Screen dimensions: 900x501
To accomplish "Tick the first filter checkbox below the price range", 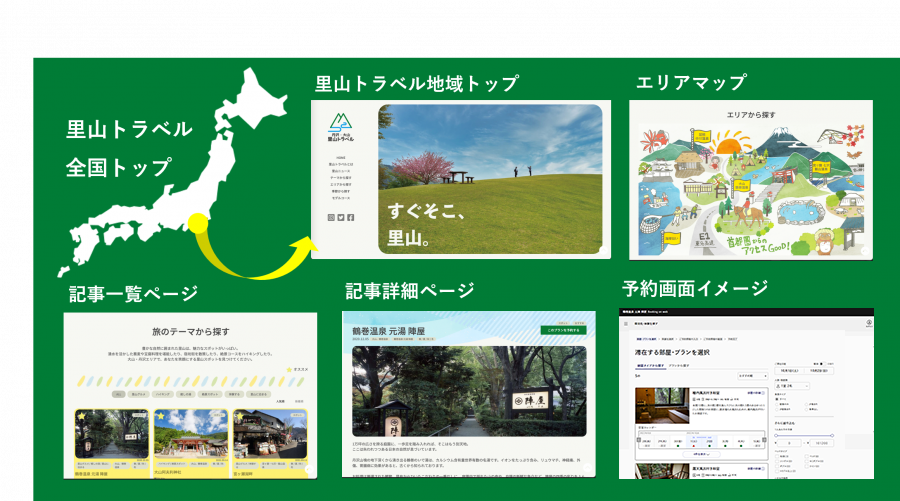I will (777, 456).
